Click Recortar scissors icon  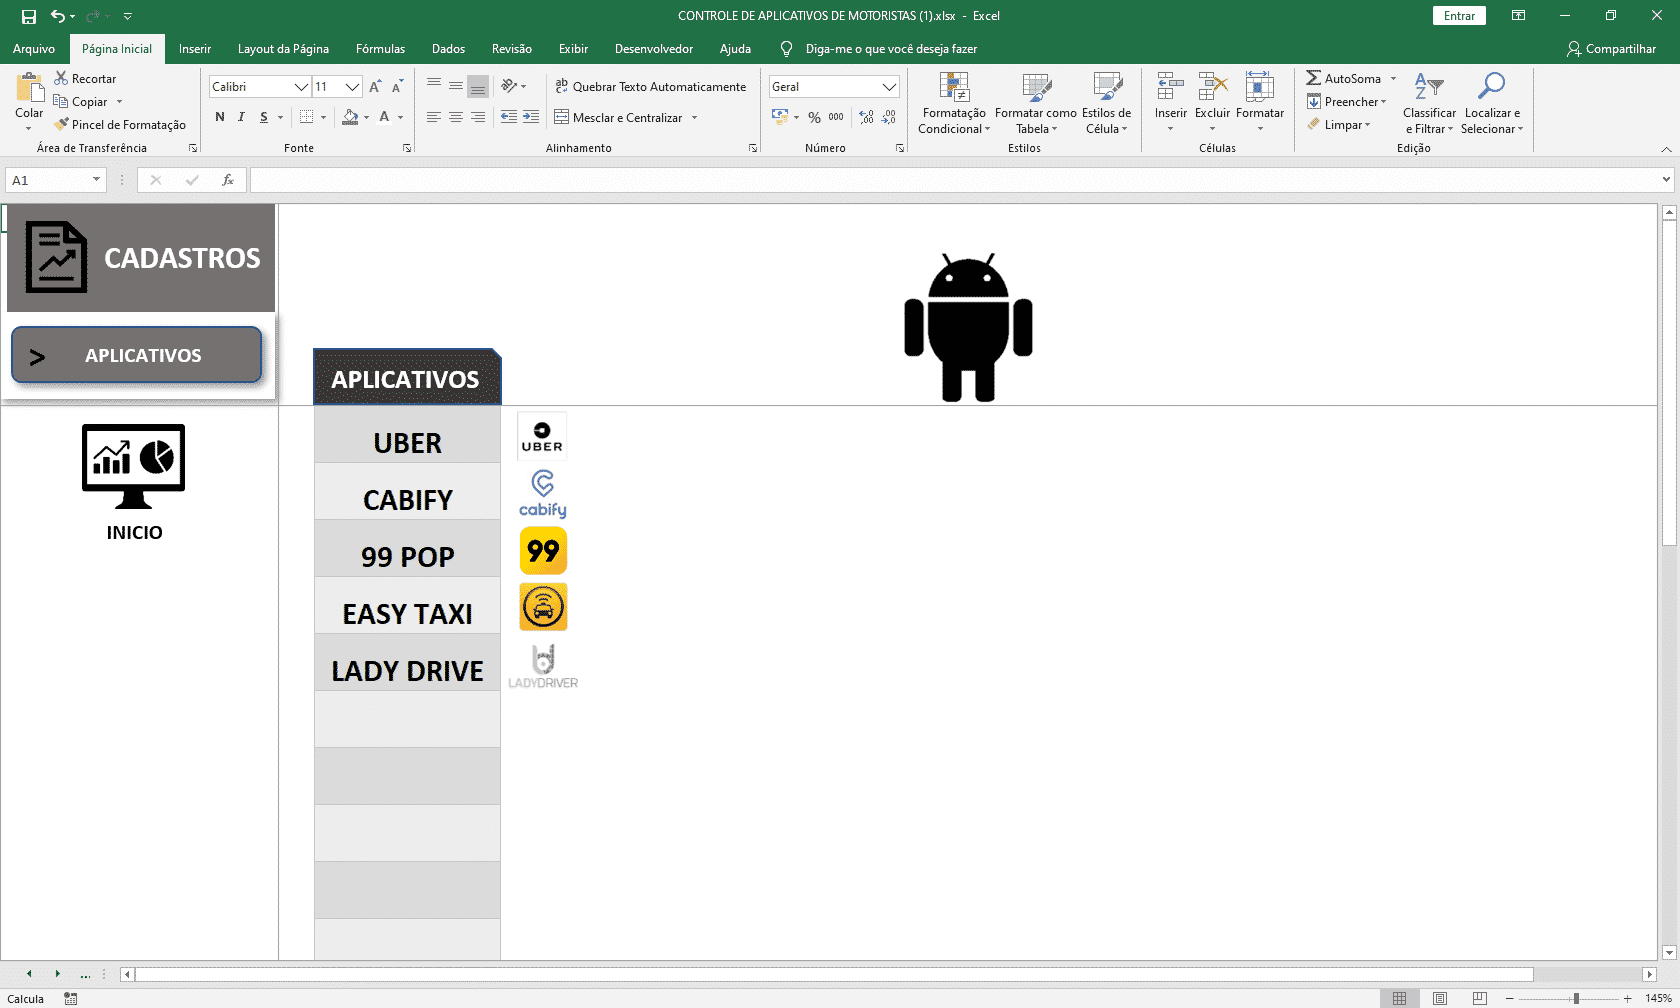click(x=61, y=78)
